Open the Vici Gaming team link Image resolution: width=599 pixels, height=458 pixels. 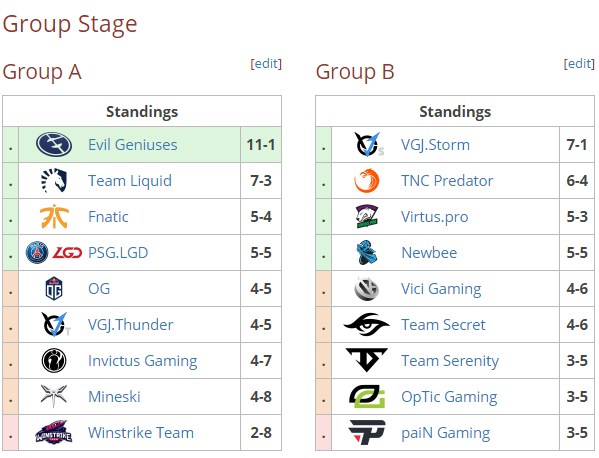pos(441,289)
